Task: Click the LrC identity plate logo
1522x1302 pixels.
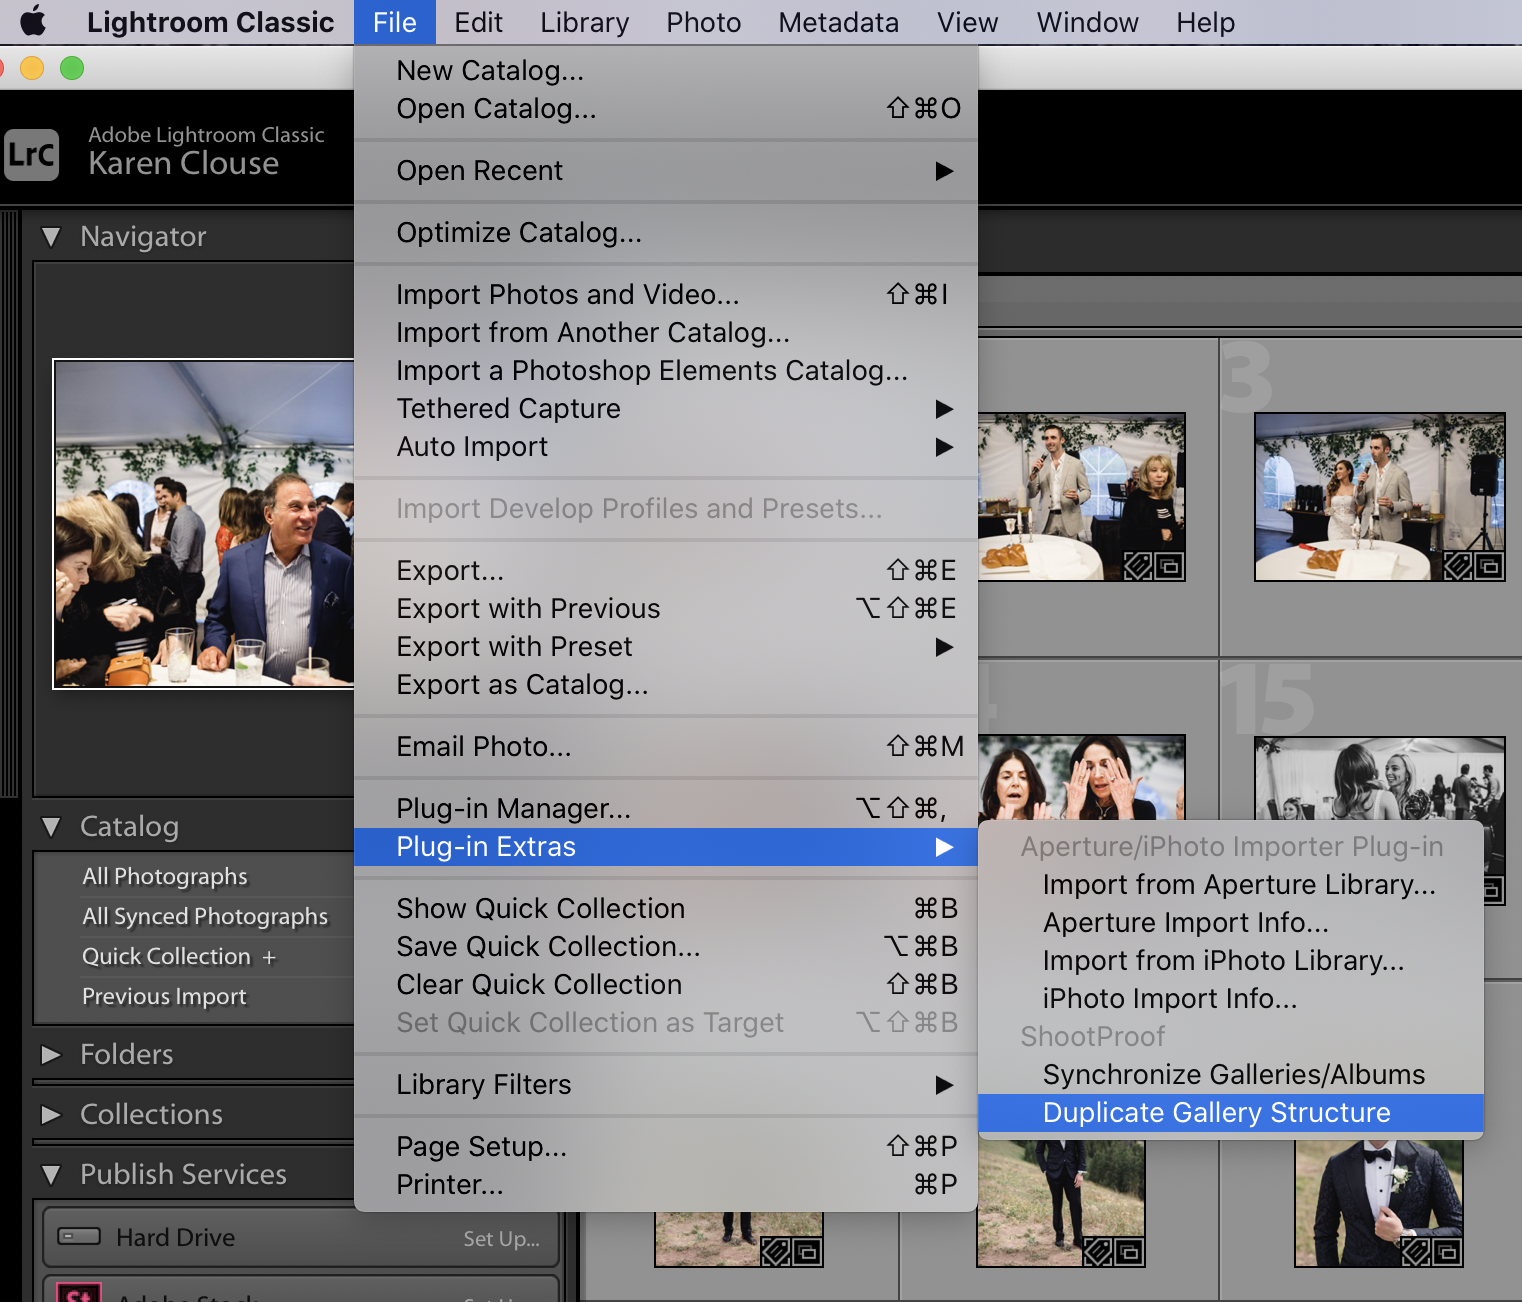Action: click(31, 155)
